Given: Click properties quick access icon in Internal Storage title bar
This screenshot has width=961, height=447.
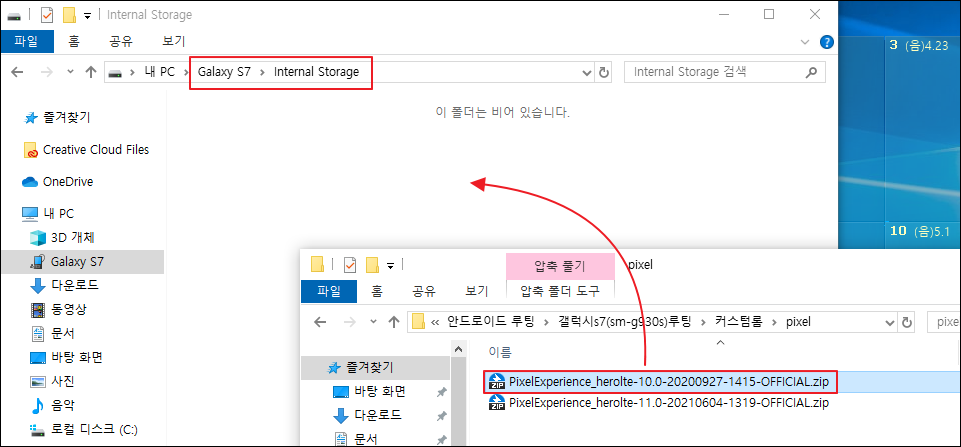Looking at the screenshot, I should 47,15.
